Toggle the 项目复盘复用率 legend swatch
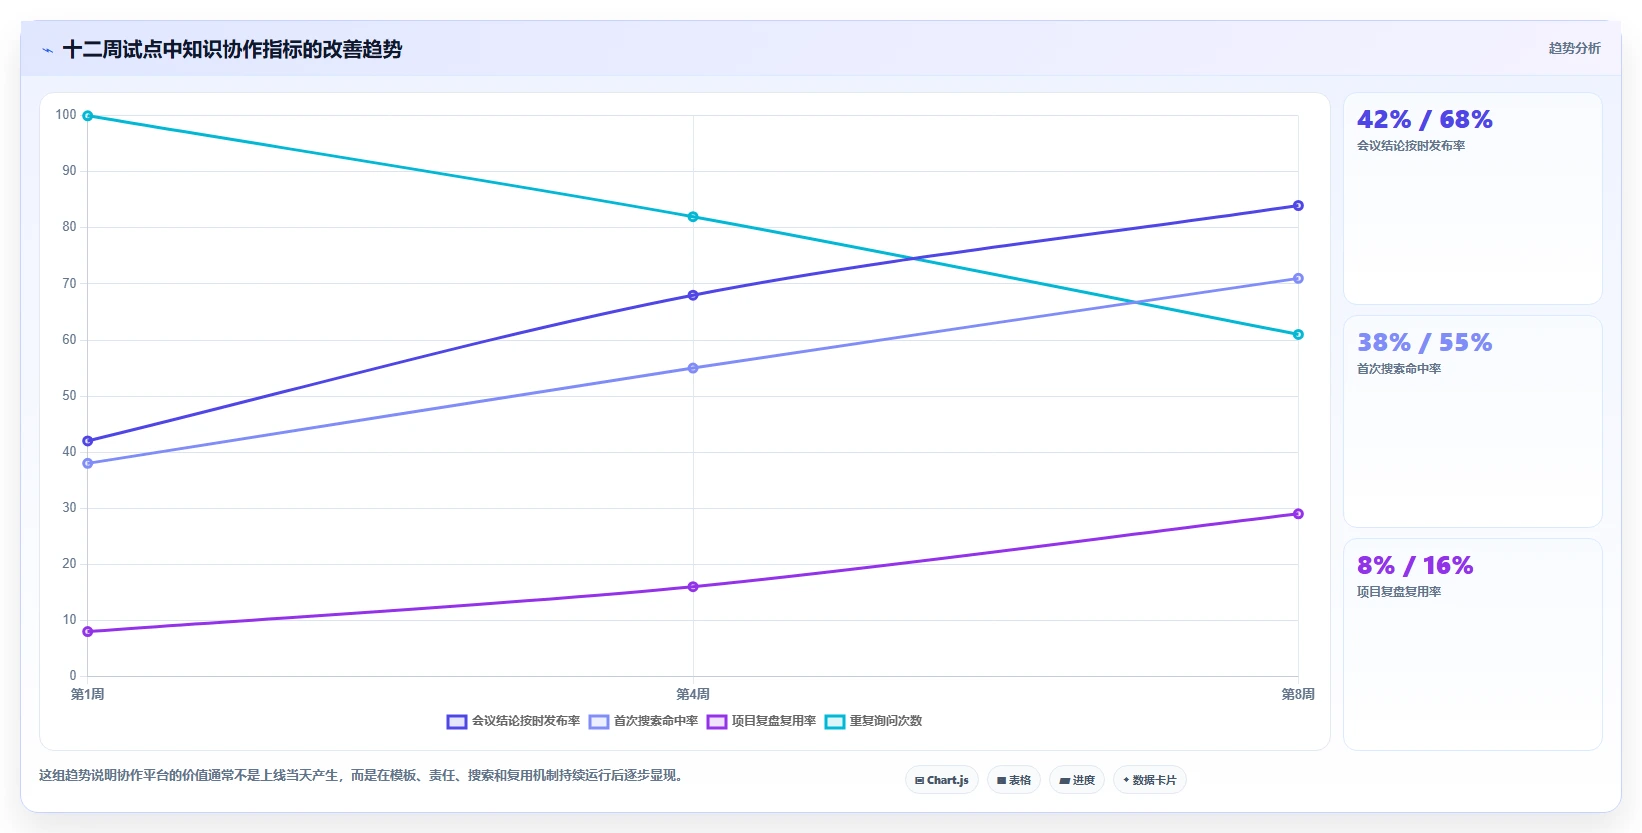The width and height of the screenshot is (1642, 833). (717, 722)
